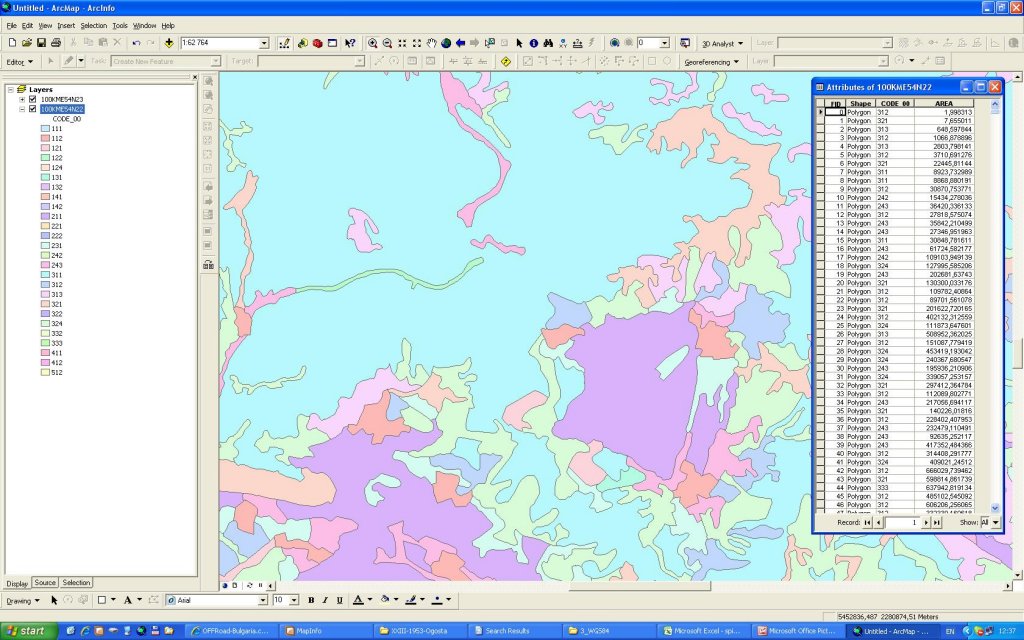
Task: Go to last record in attribute table
Action: click(936, 522)
